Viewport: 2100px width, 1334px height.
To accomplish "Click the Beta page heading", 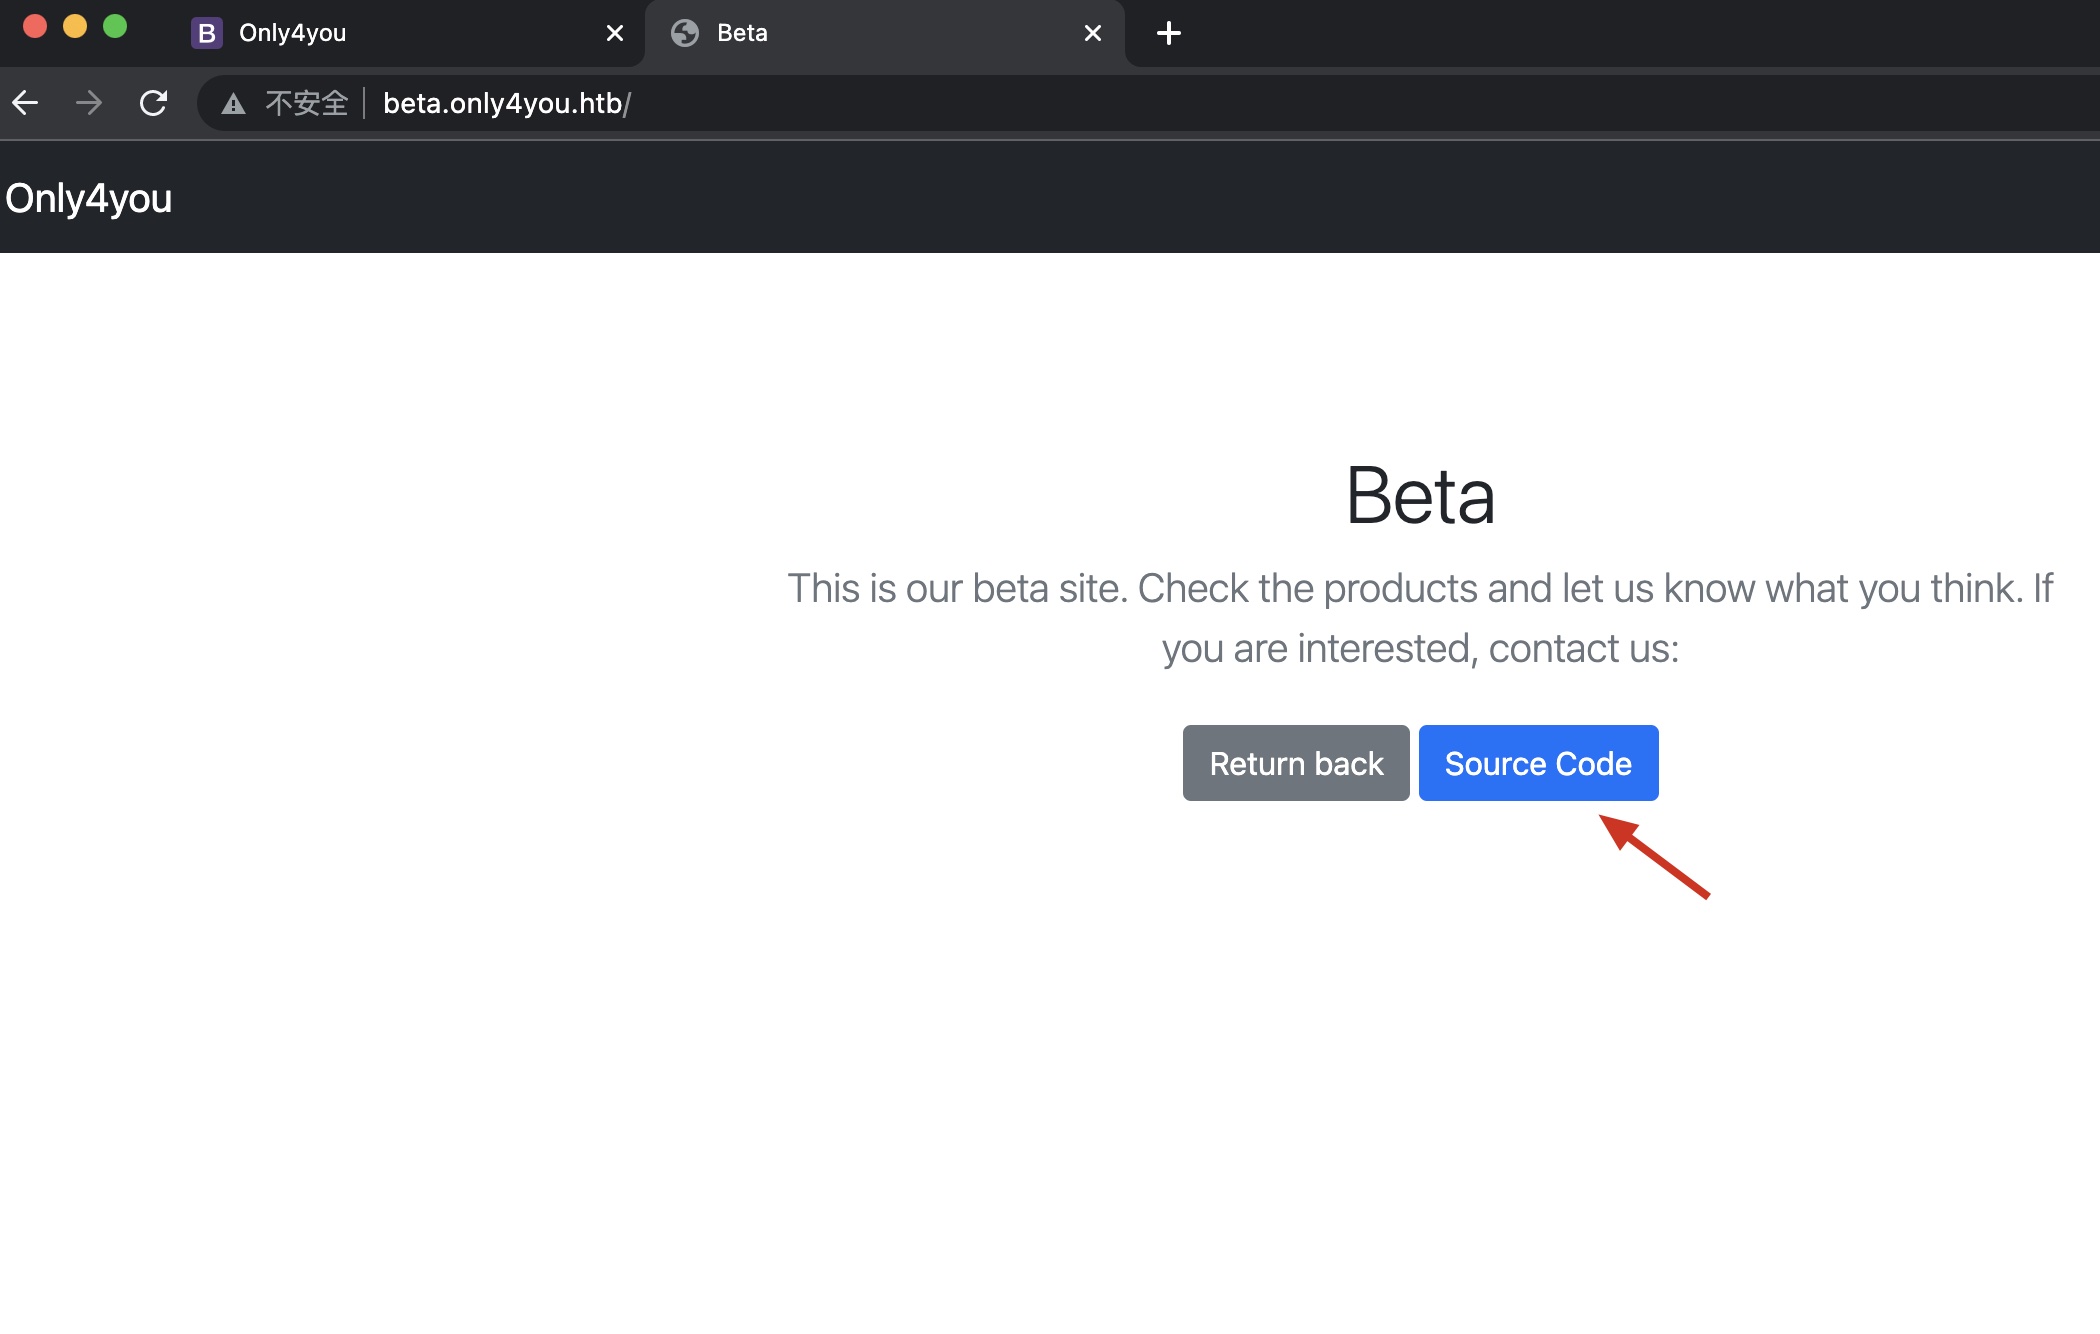I will click(1420, 496).
